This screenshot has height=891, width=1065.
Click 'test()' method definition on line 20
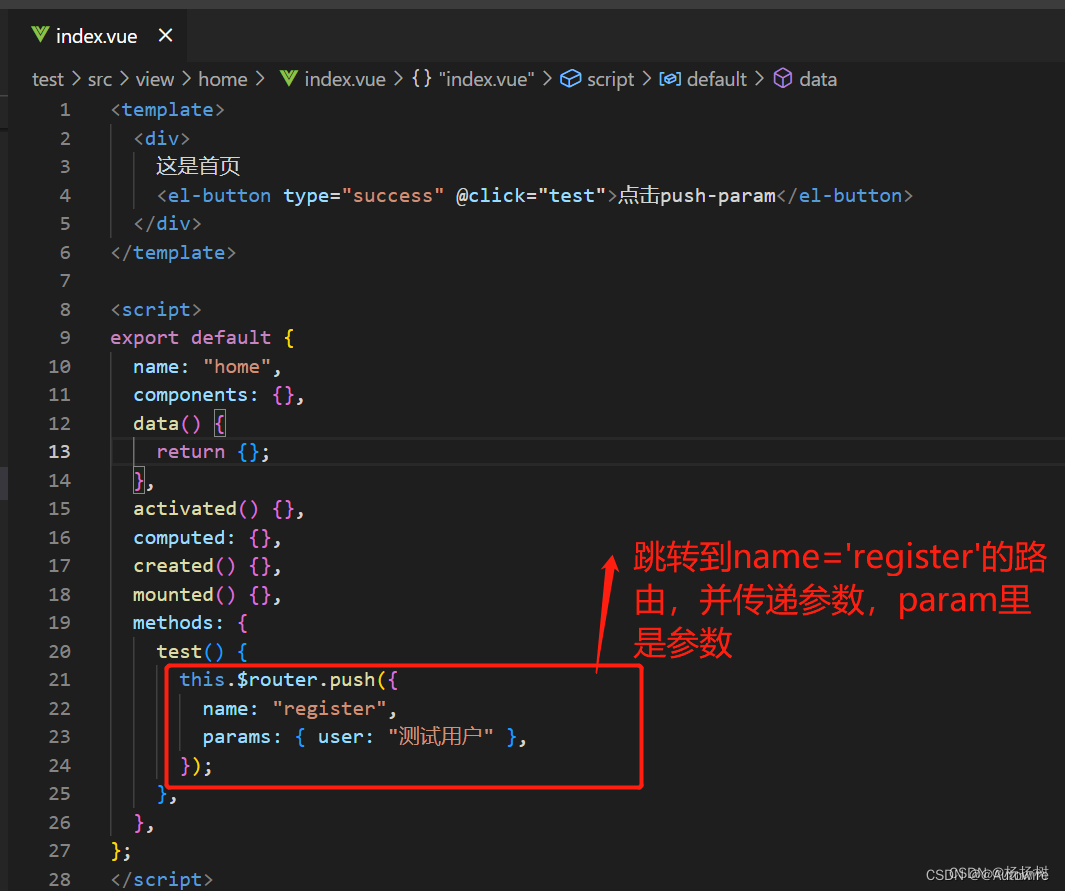[190, 652]
